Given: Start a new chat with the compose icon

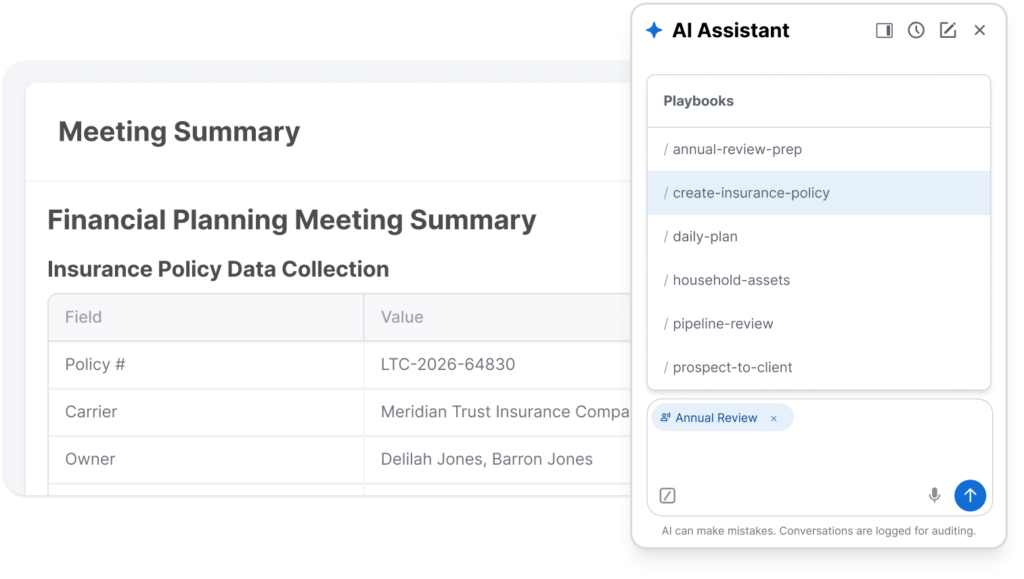Looking at the screenshot, I should [x=948, y=30].
